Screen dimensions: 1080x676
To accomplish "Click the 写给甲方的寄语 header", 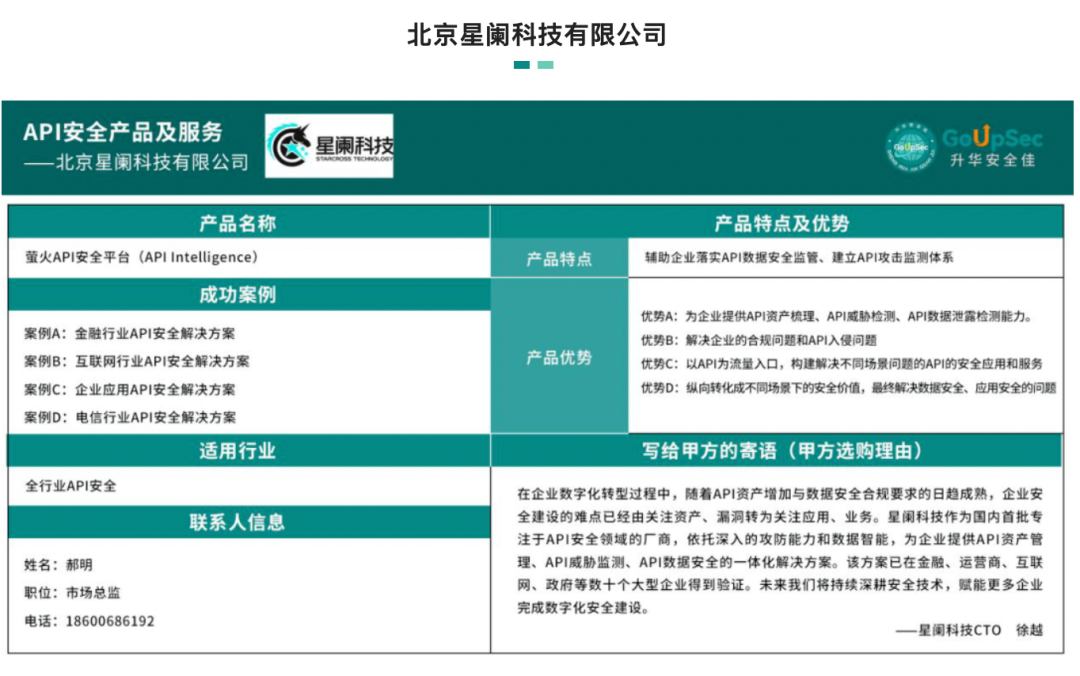I will pyautogui.click(x=777, y=451).
